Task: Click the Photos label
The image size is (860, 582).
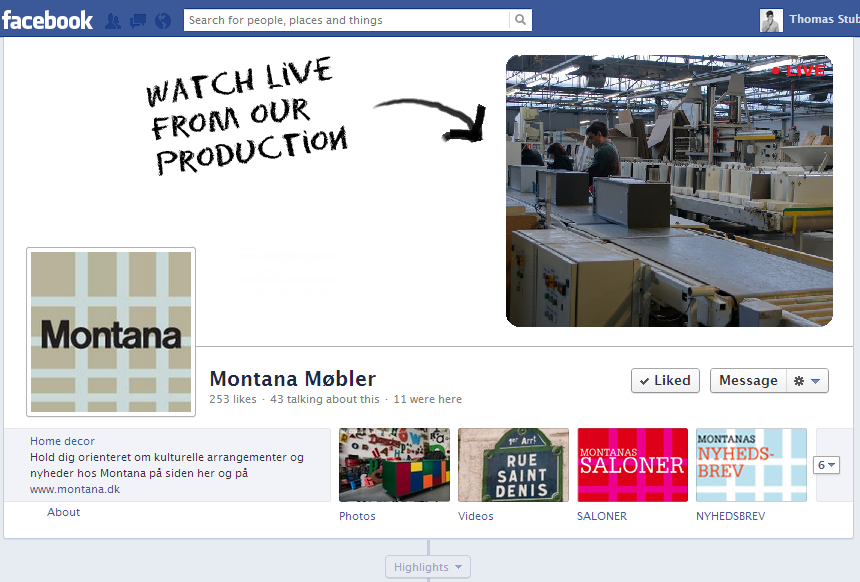Action: pos(357,516)
